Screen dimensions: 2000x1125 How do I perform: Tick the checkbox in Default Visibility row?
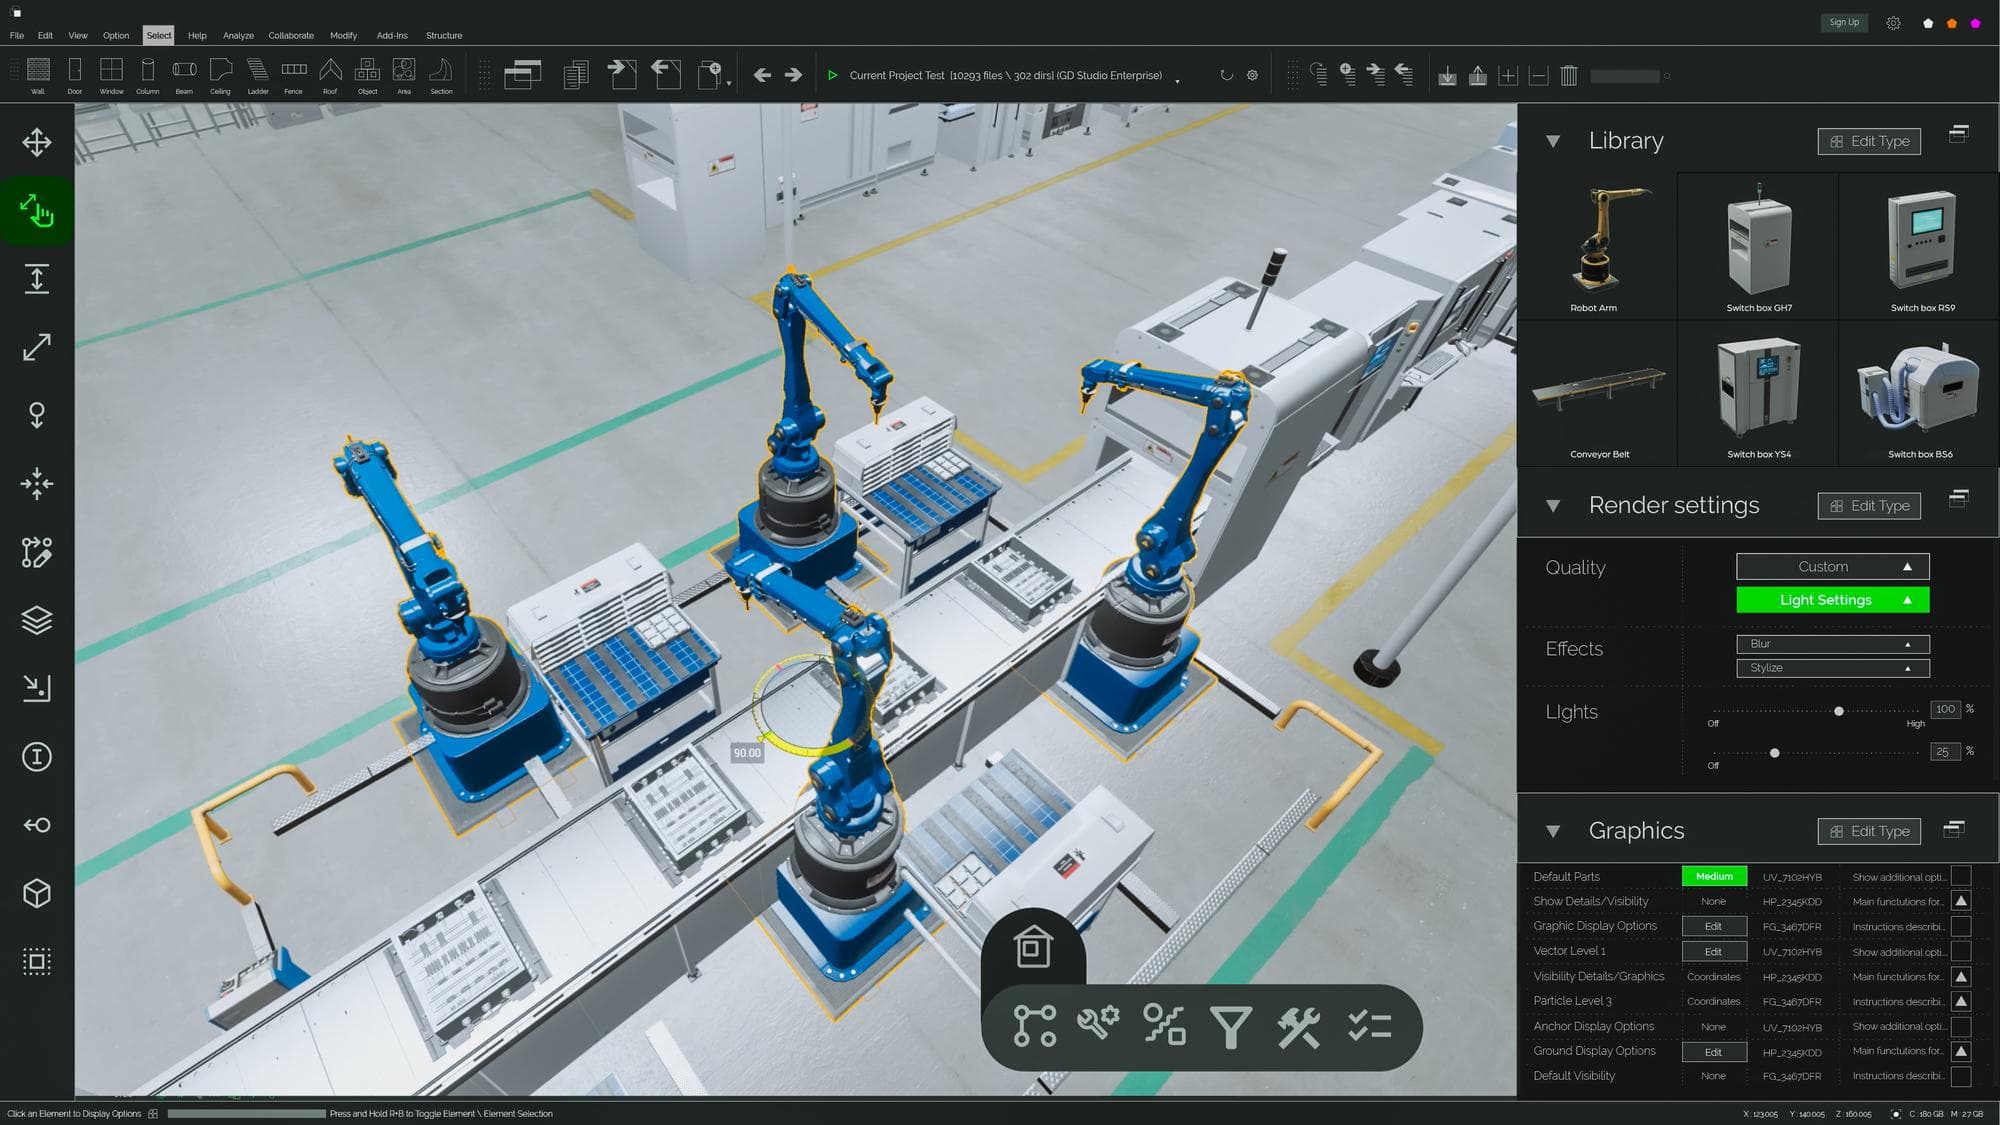point(1961,1076)
